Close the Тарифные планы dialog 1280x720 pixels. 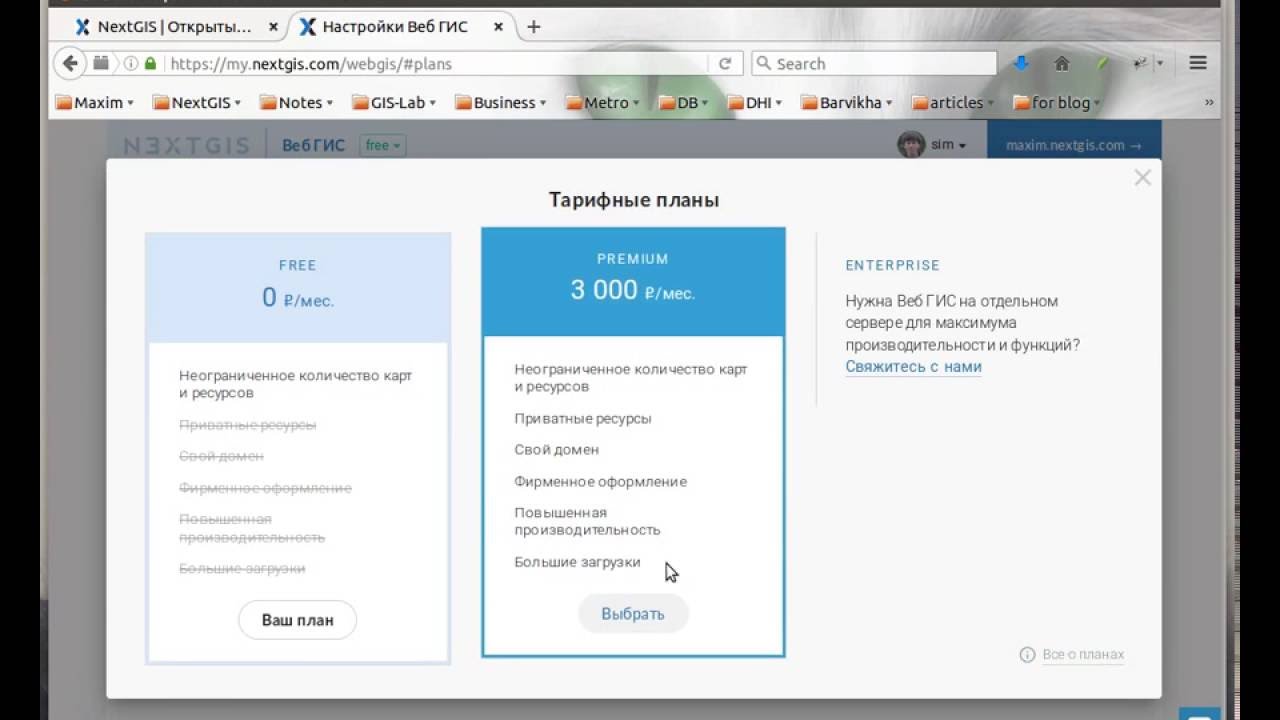pos(1143,178)
